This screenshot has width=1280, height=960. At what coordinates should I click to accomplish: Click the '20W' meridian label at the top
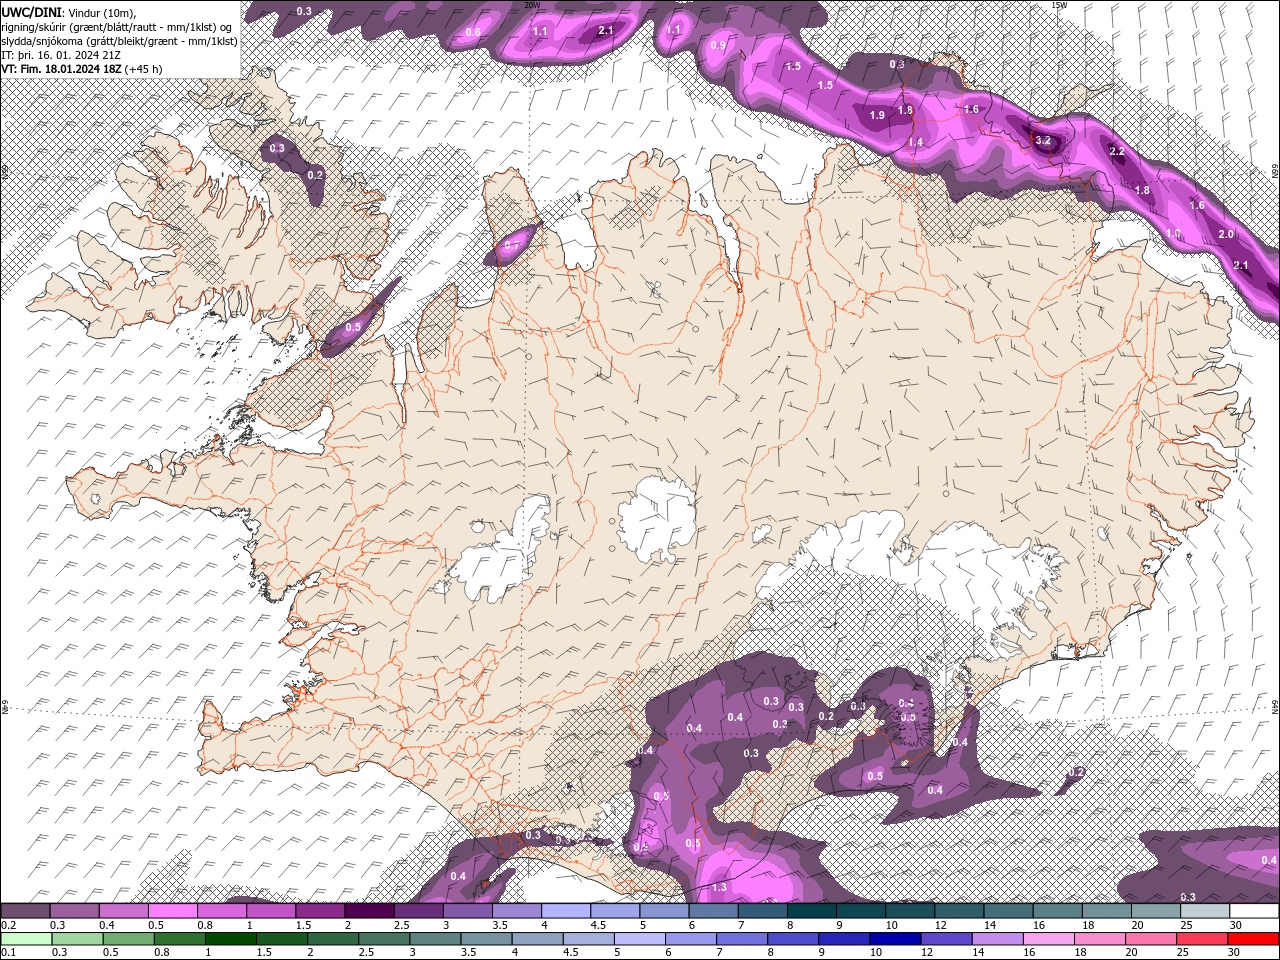point(532,5)
